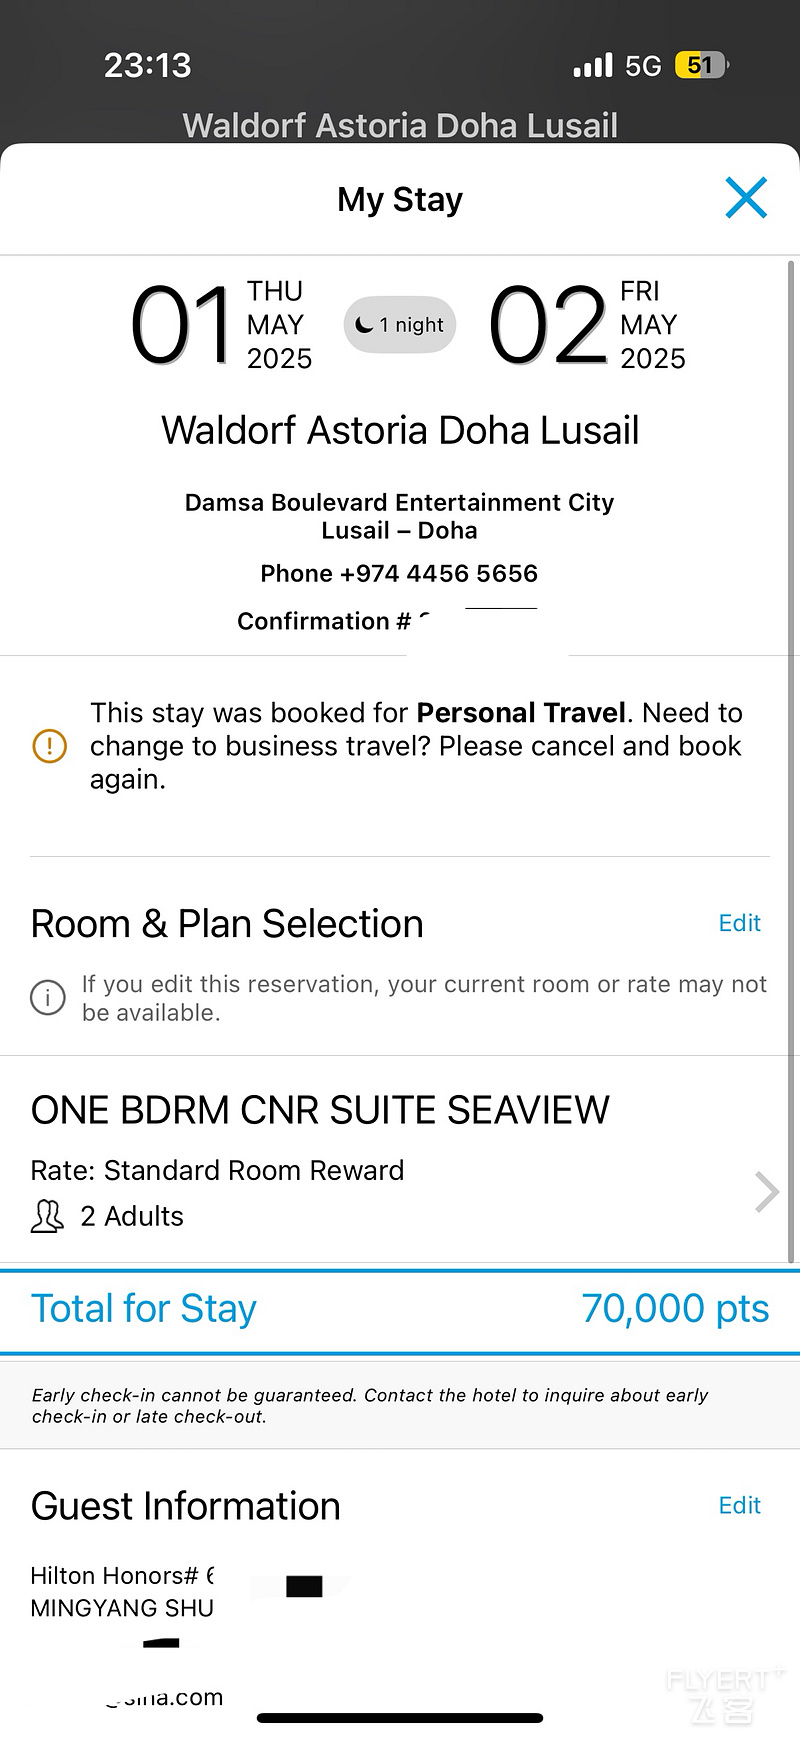The height and width of the screenshot is (1739, 800).
Task: Tap the 1 night duration badge
Action: 400,324
